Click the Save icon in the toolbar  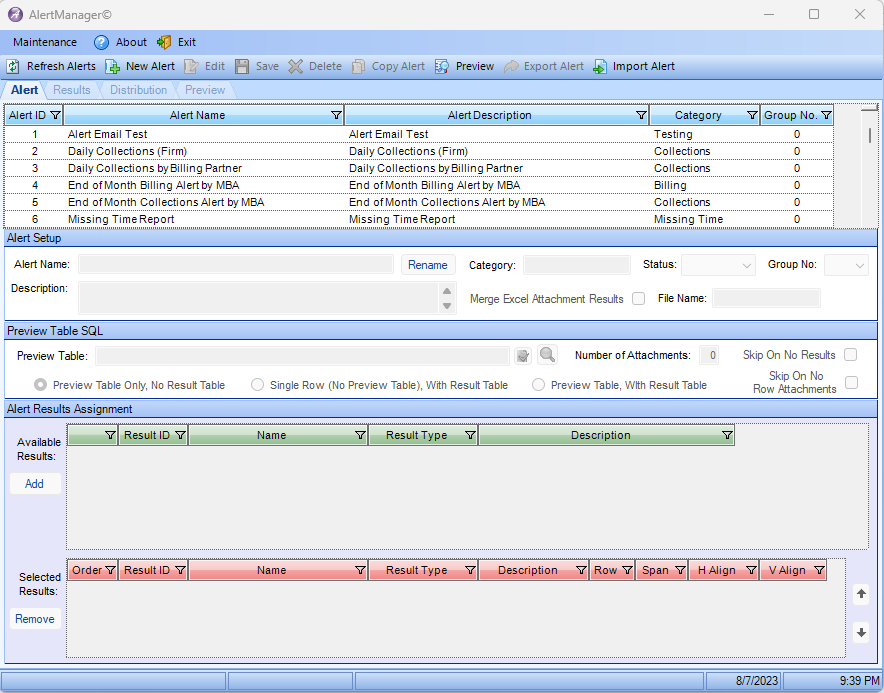point(240,66)
